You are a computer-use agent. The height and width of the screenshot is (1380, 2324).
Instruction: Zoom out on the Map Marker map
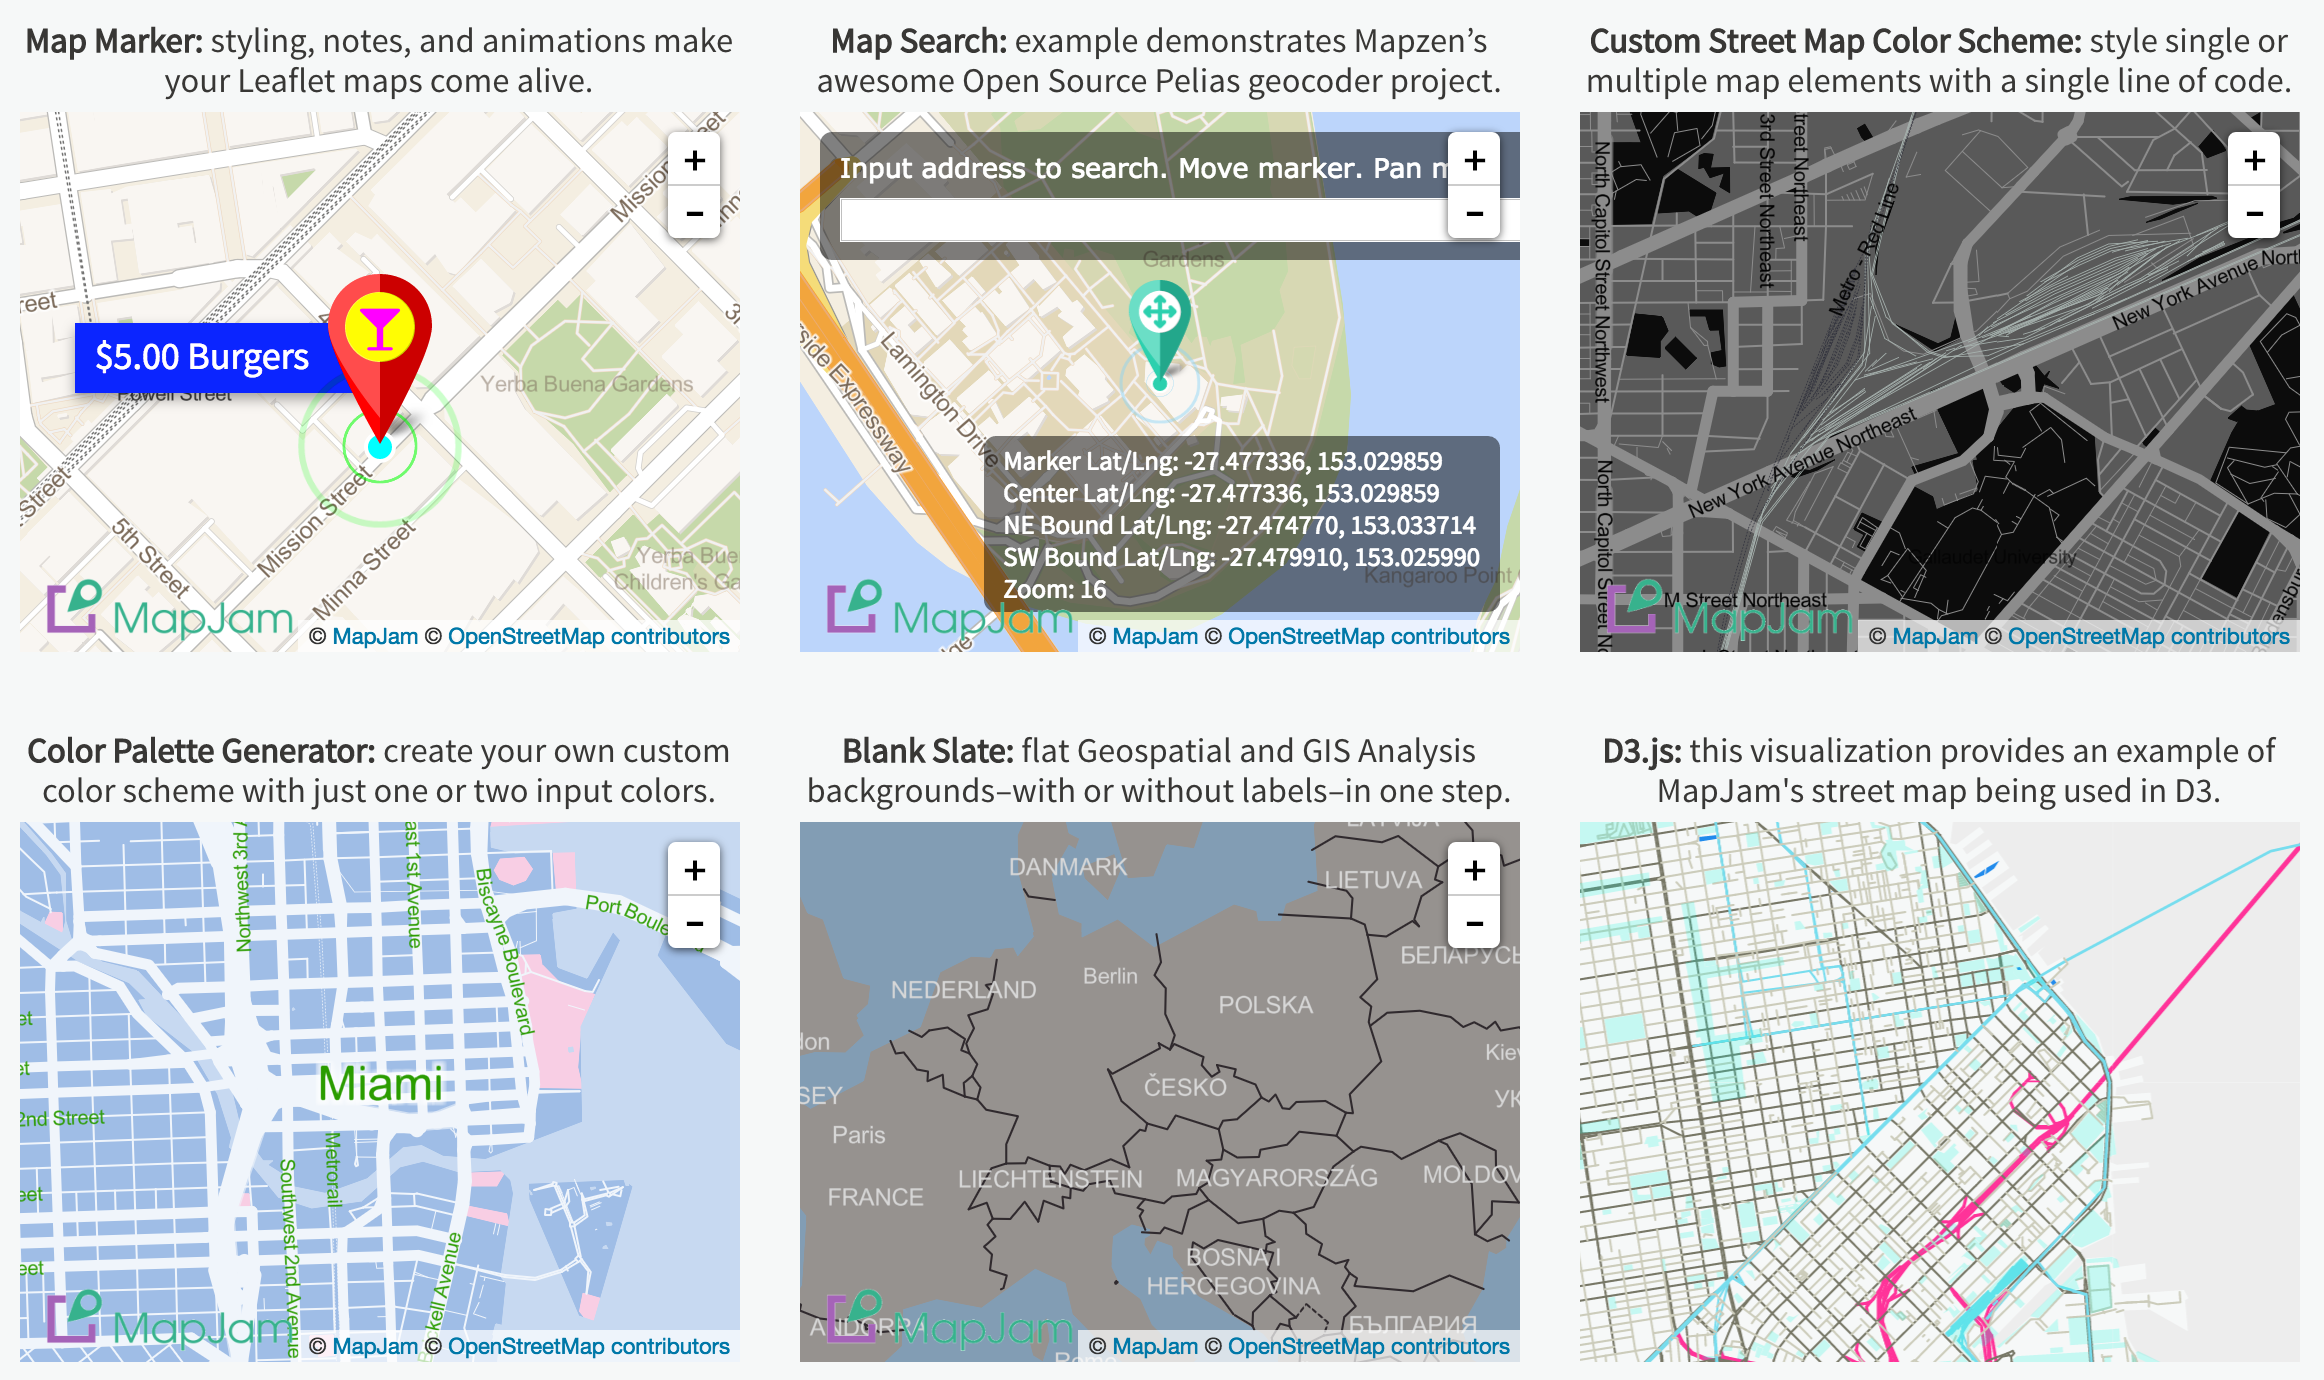coord(694,213)
